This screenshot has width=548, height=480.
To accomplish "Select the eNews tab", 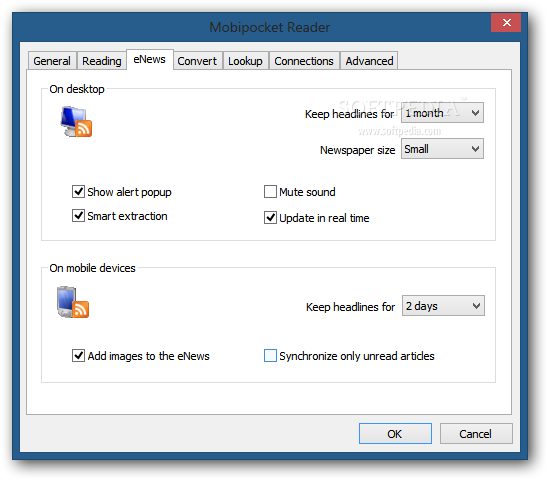I will coord(150,59).
